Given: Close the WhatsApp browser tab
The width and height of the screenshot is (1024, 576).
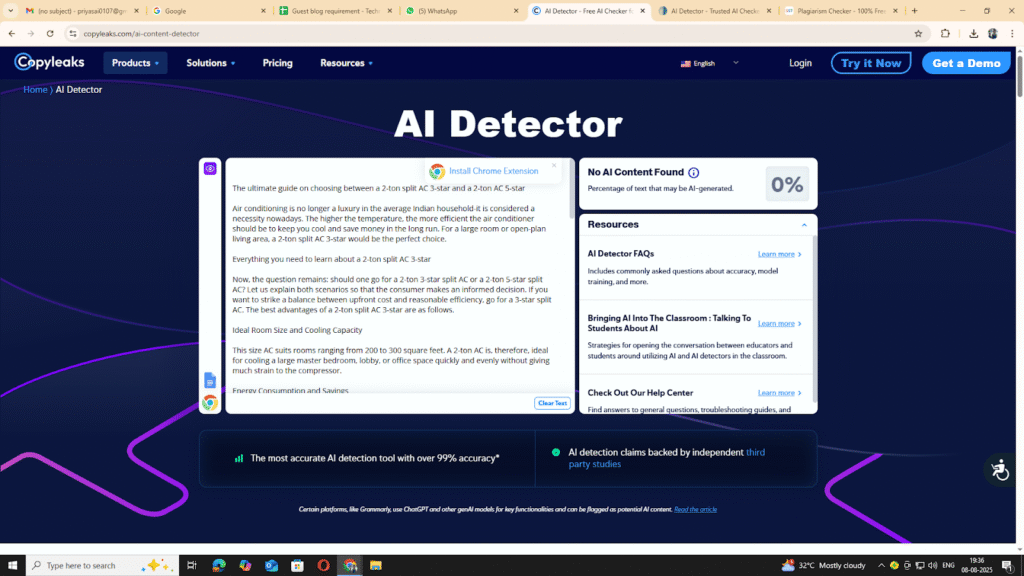Looking at the screenshot, I should 516,10.
